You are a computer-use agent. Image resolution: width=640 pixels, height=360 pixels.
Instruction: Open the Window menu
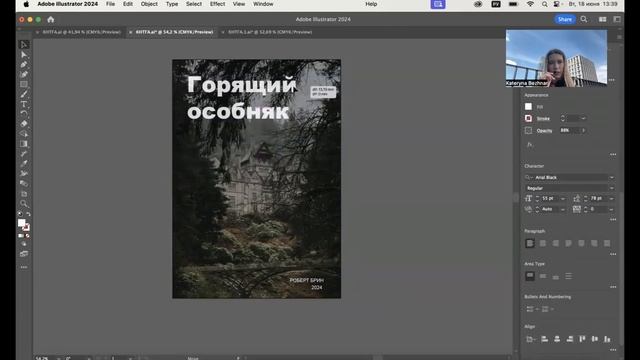click(x=263, y=4)
